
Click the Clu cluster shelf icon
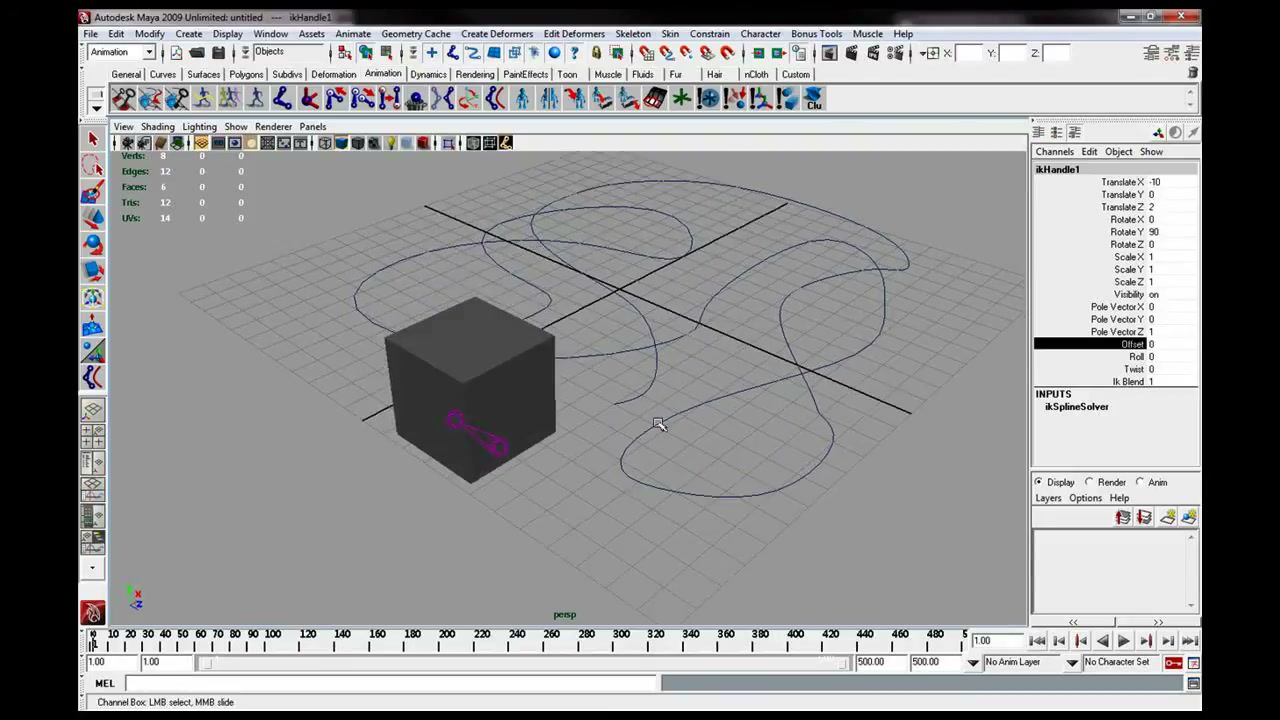tap(813, 98)
